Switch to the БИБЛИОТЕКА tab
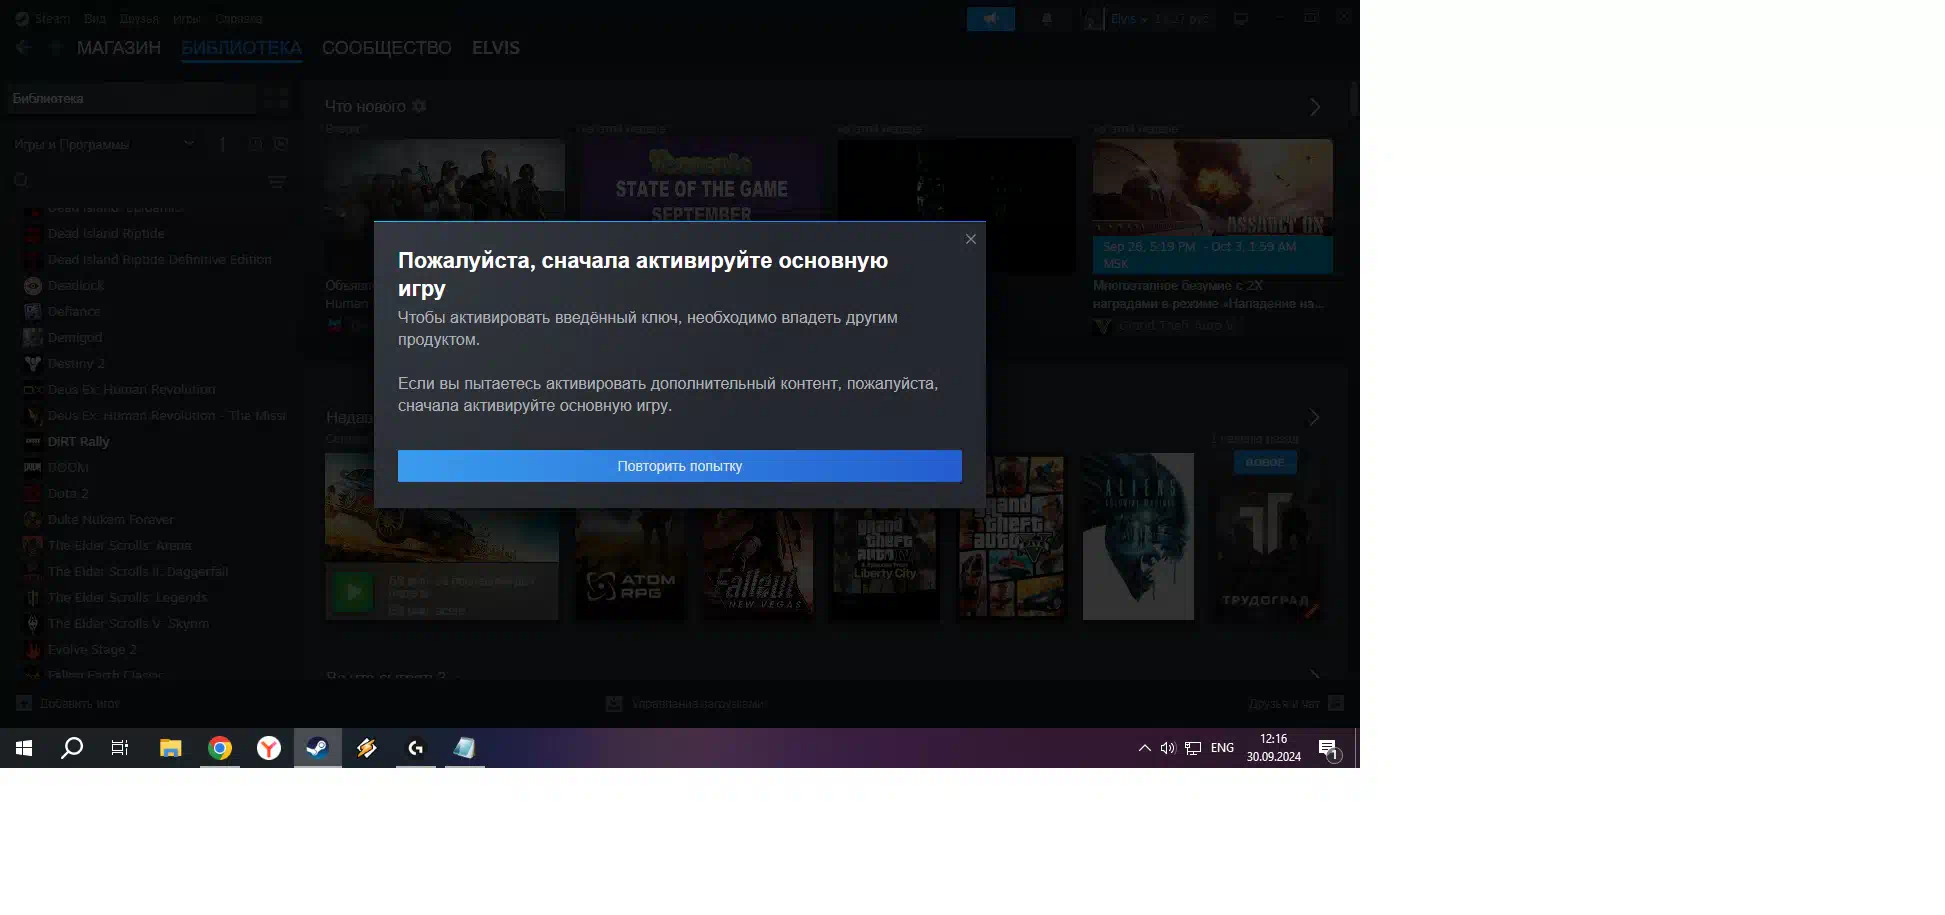1945x915 pixels. coord(241,48)
